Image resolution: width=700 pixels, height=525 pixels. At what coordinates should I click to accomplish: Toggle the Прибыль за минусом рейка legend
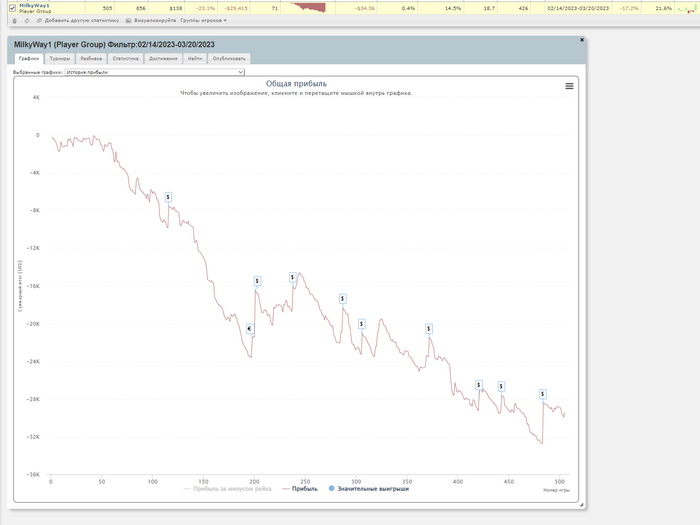[228, 489]
